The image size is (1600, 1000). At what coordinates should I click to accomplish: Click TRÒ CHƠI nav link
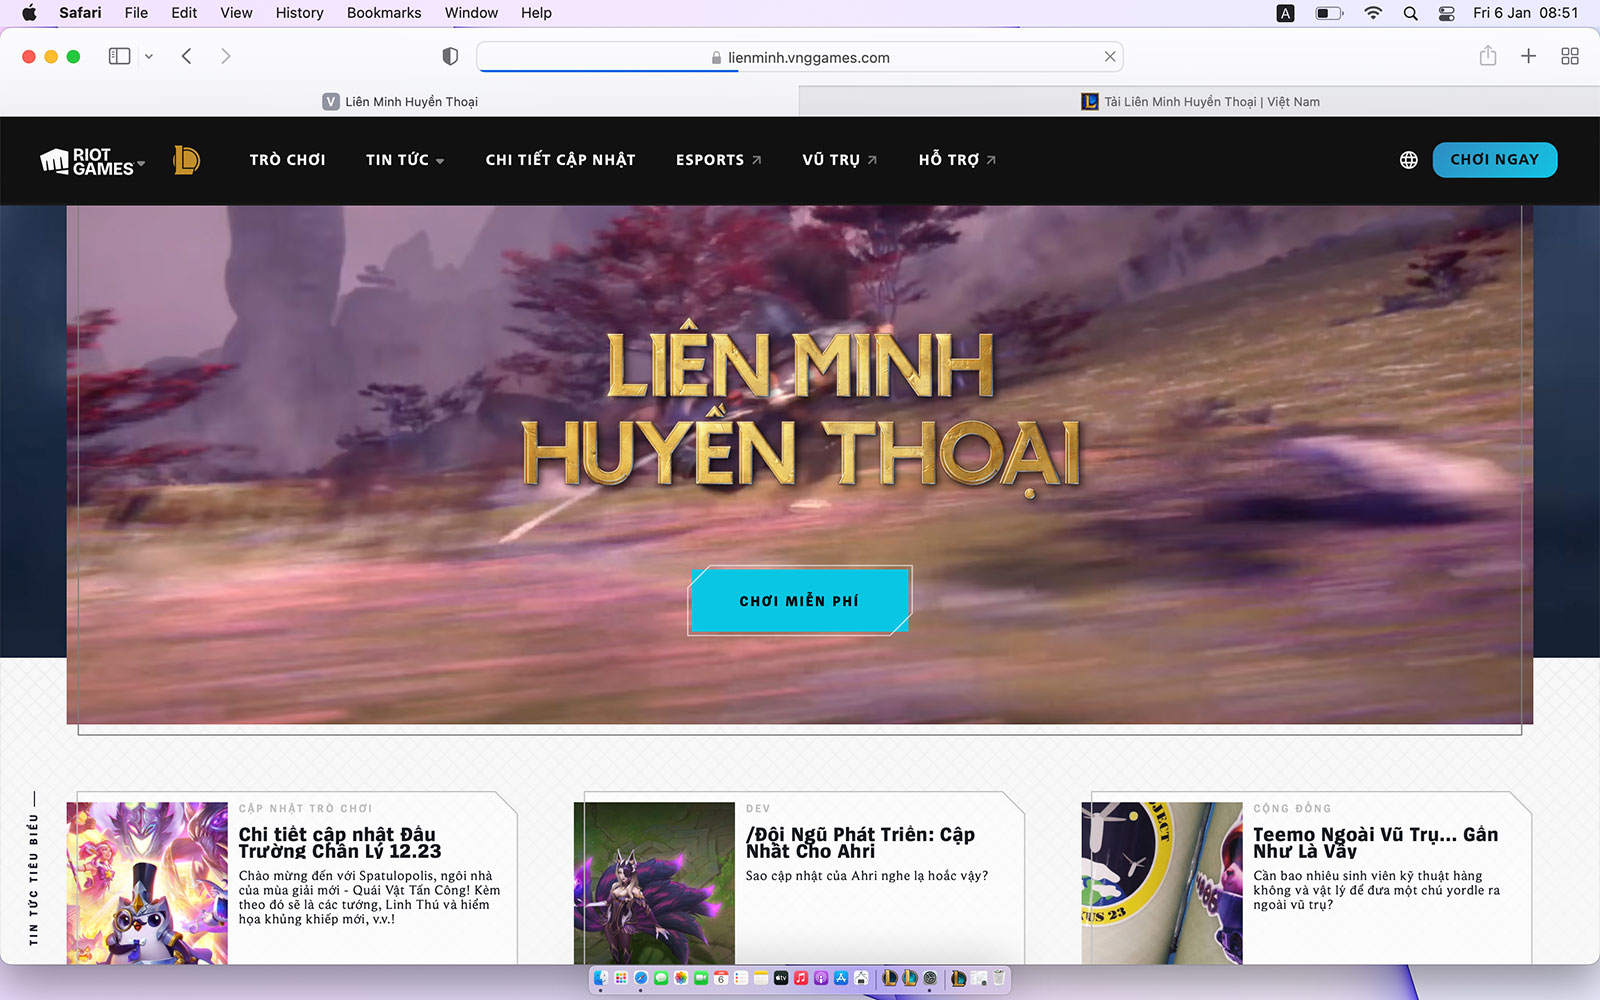tap(287, 160)
